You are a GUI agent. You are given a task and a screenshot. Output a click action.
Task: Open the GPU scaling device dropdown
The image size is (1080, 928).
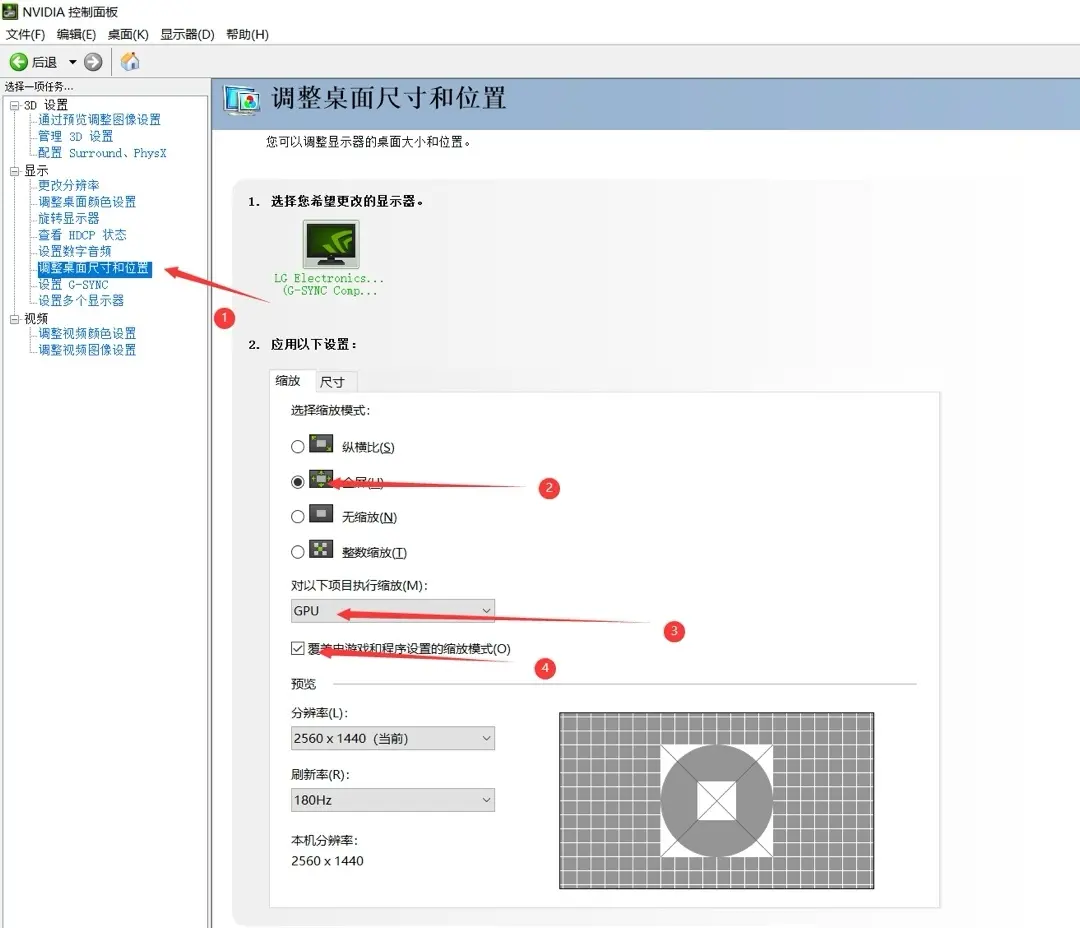[393, 610]
